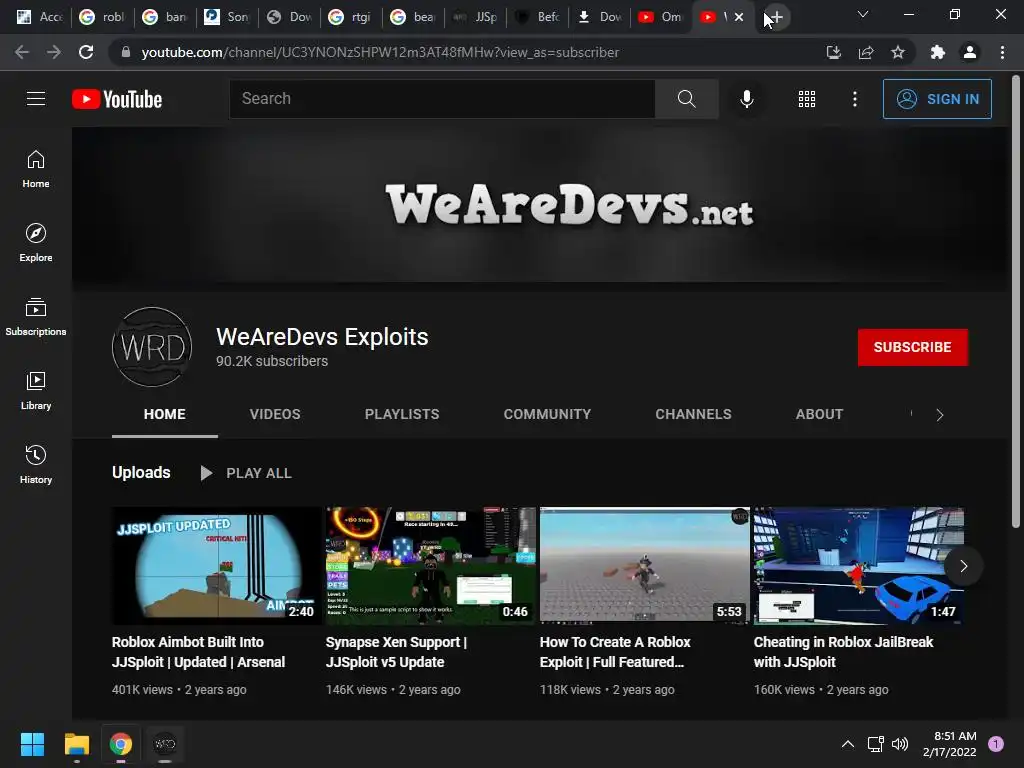Image resolution: width=1024 pixels, height=768 pixels.
Task: Open the Chrome profile icon
Action: (x=970, y=52)
